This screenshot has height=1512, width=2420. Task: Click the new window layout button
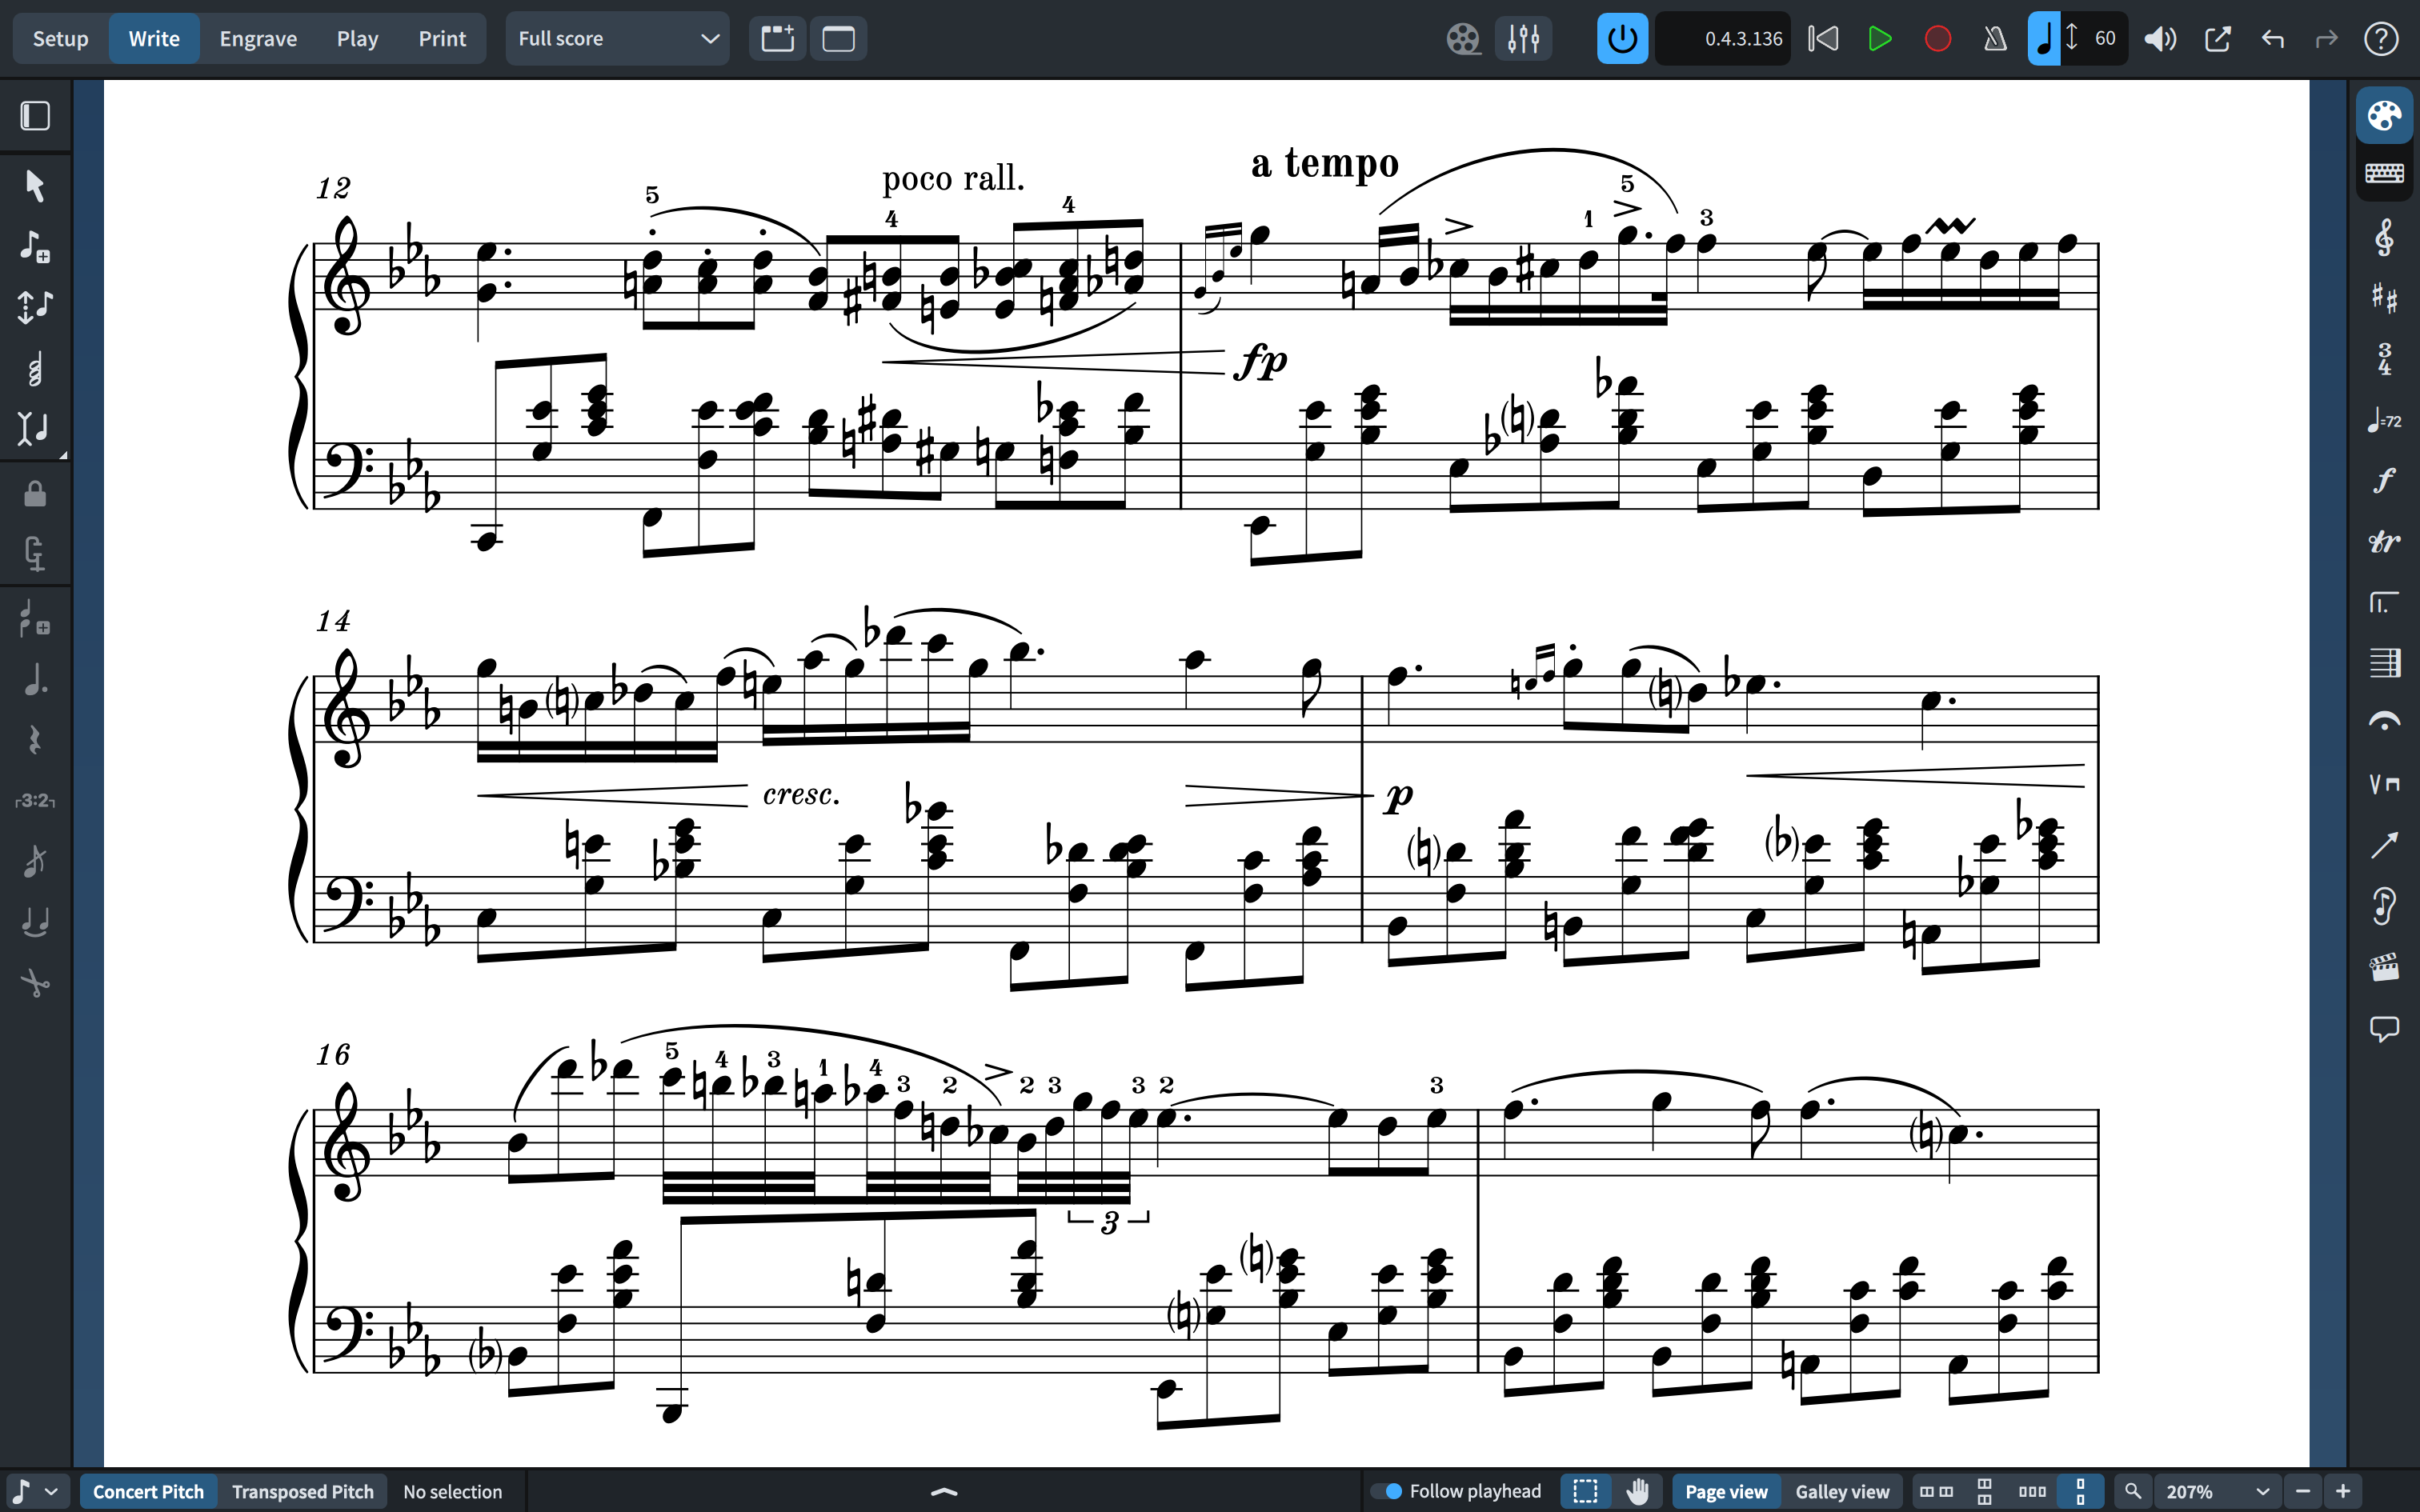click(x=838, y=38)
